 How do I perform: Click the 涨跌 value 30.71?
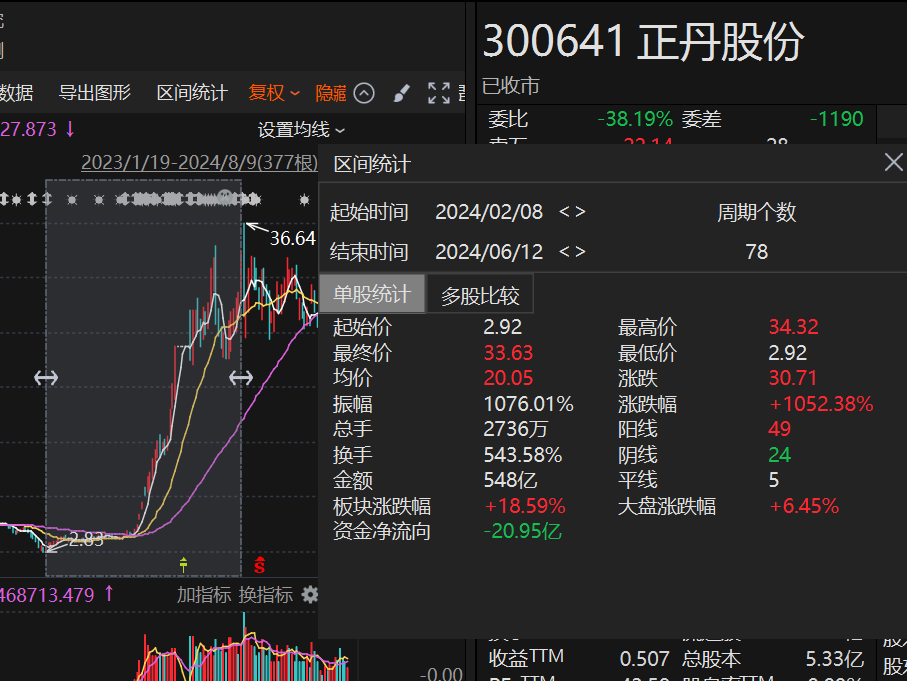coord(792,378)
